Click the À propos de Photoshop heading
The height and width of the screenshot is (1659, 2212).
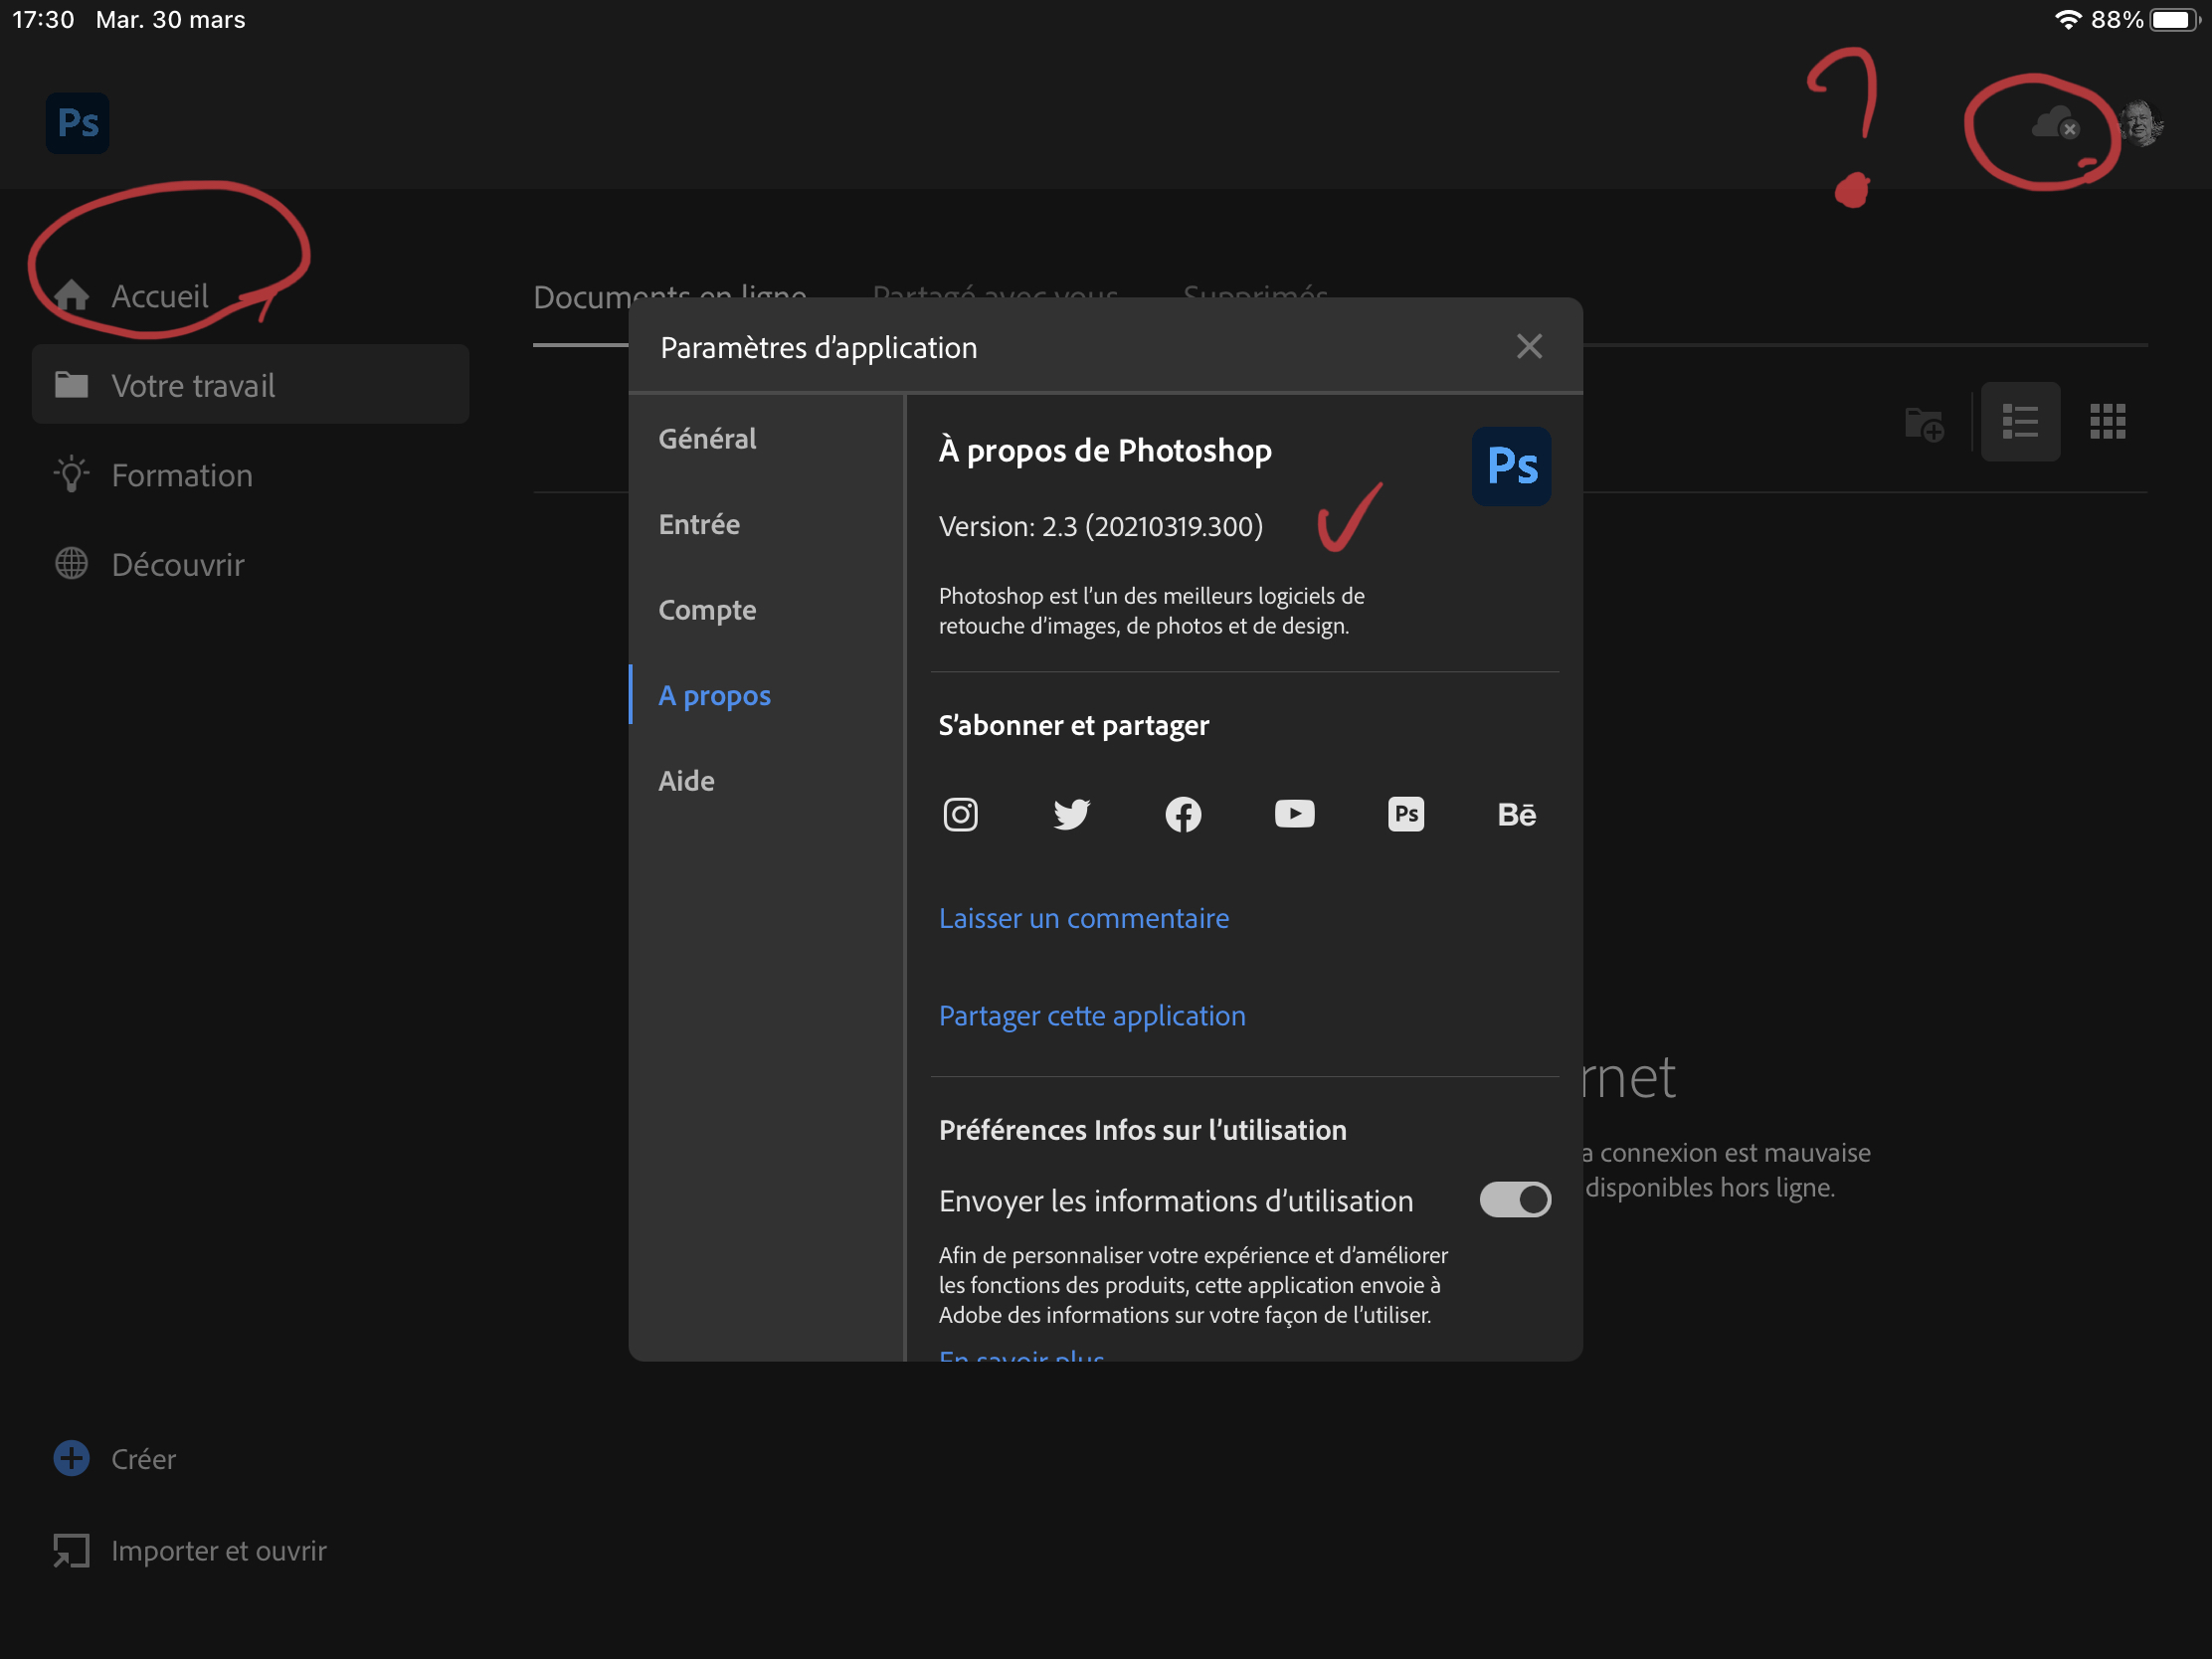pyautogui.click(x=1105, y=451)
